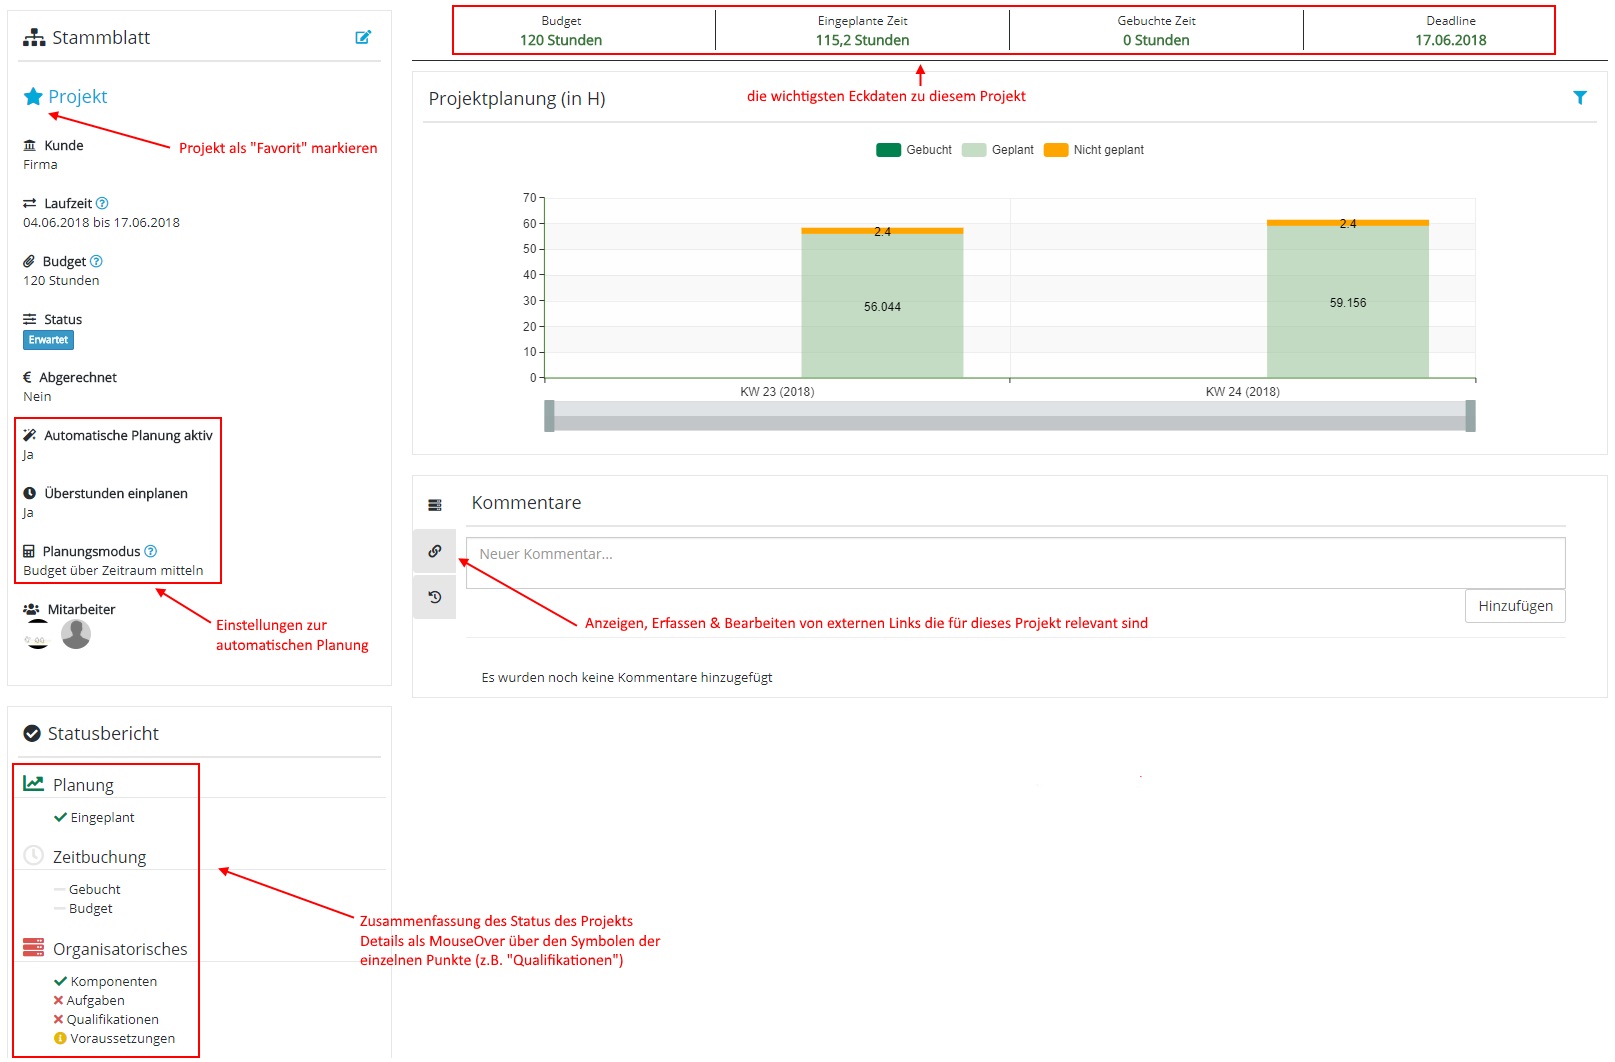The height and width of the screenshot is (1062, 1615).
Task: Click the red X beside Qualifikationen
Action: [x=58, y=1019]
